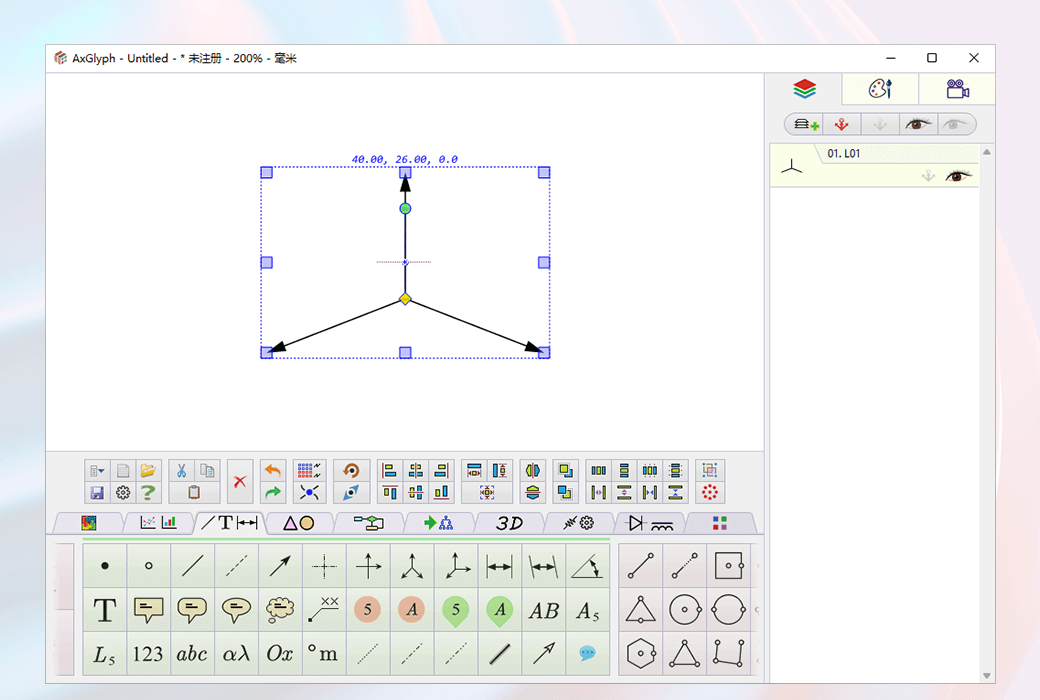Open the painter's palette panel tab
This screenshot has width=1040, height=700.
click(878, 89)
